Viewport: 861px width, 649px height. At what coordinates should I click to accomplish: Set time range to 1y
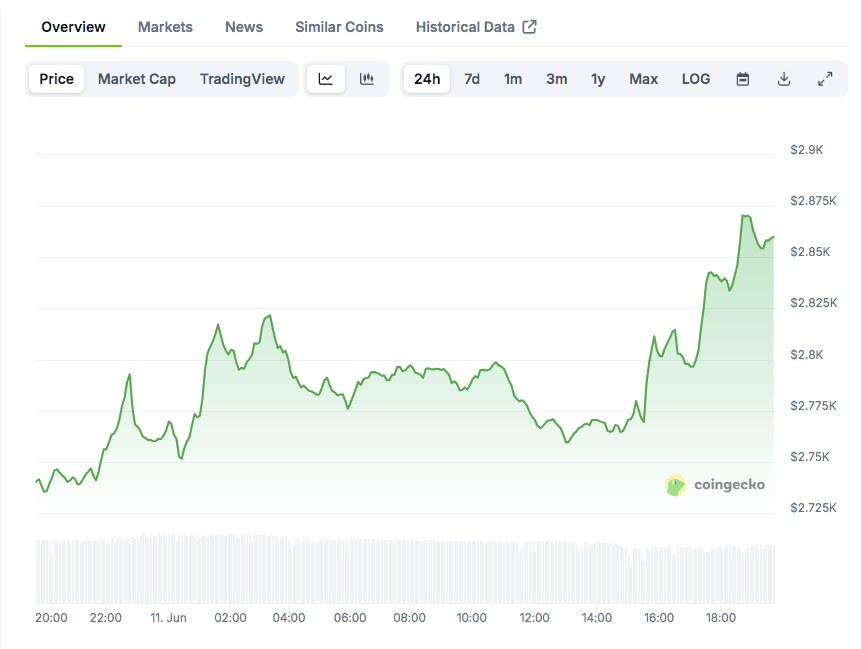tap(598, 79)
